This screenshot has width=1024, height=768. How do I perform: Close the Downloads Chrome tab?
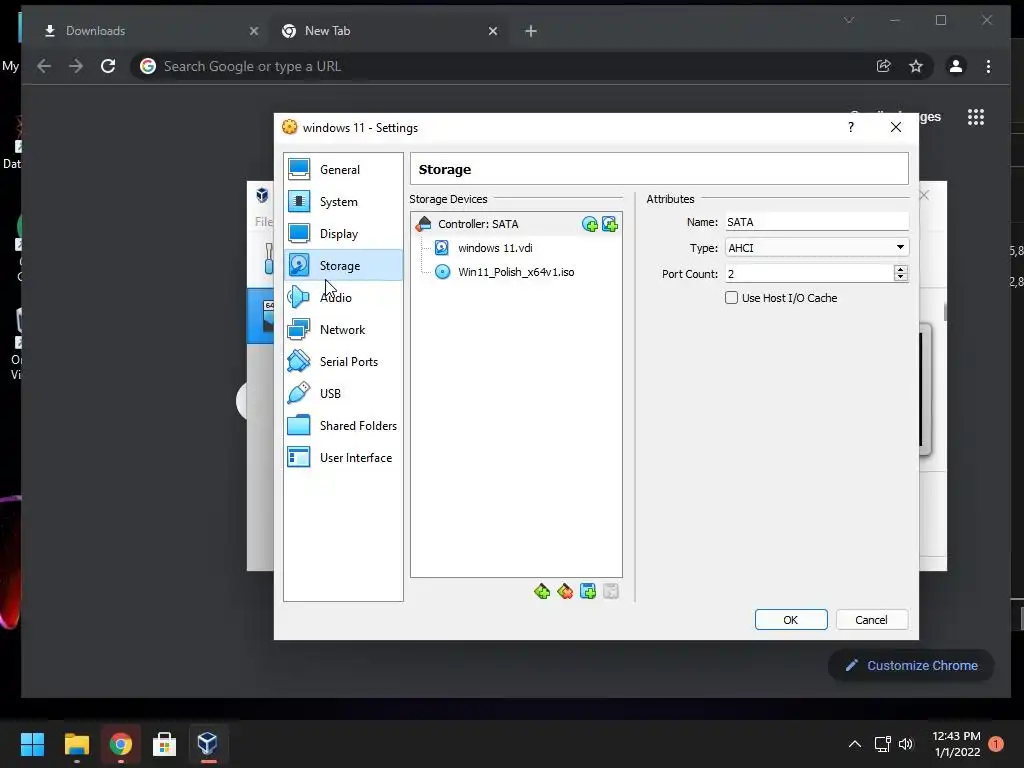(254, 31)
